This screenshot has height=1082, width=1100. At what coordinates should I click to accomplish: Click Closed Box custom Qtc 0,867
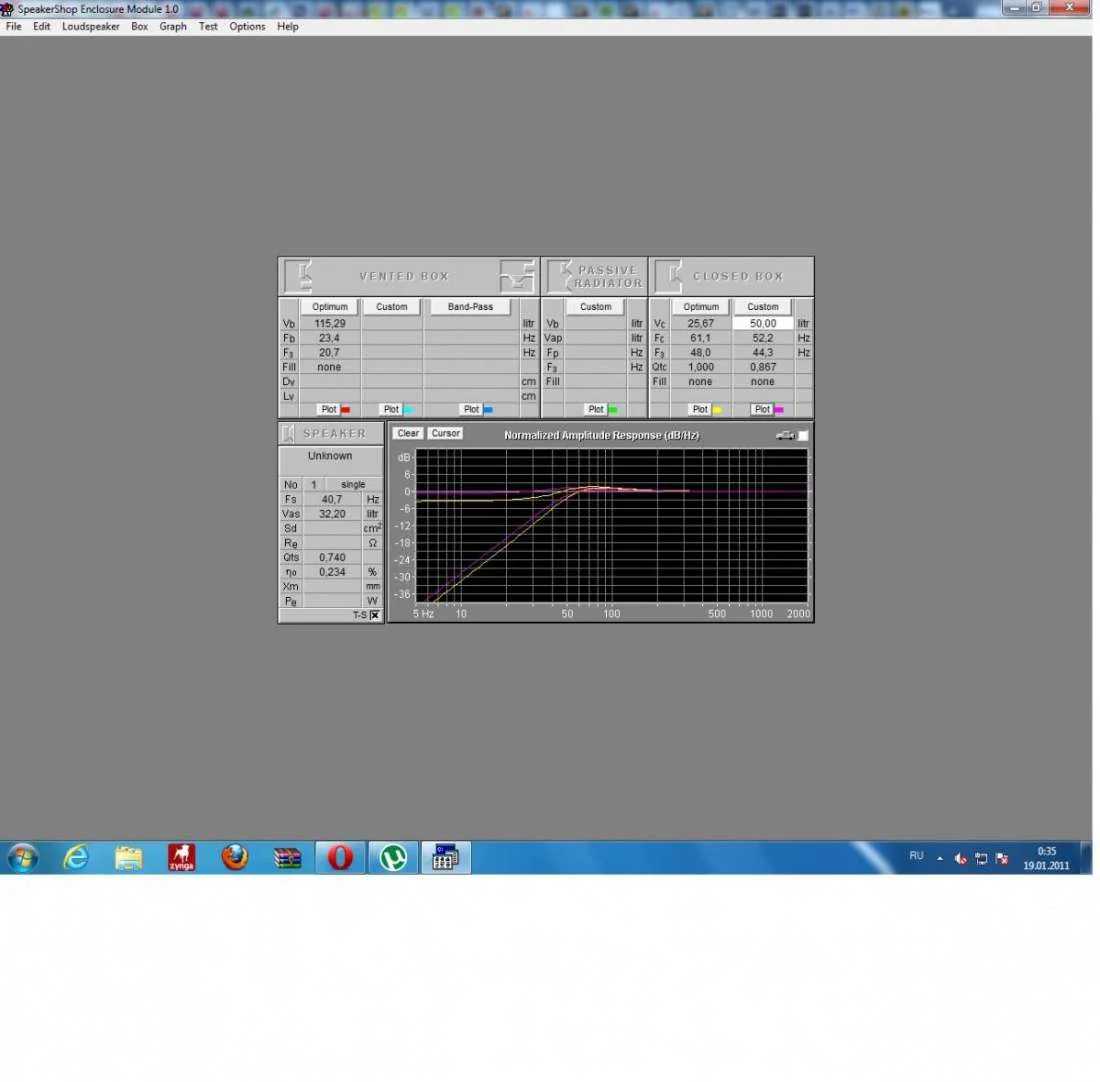click(x=763, y=367)
